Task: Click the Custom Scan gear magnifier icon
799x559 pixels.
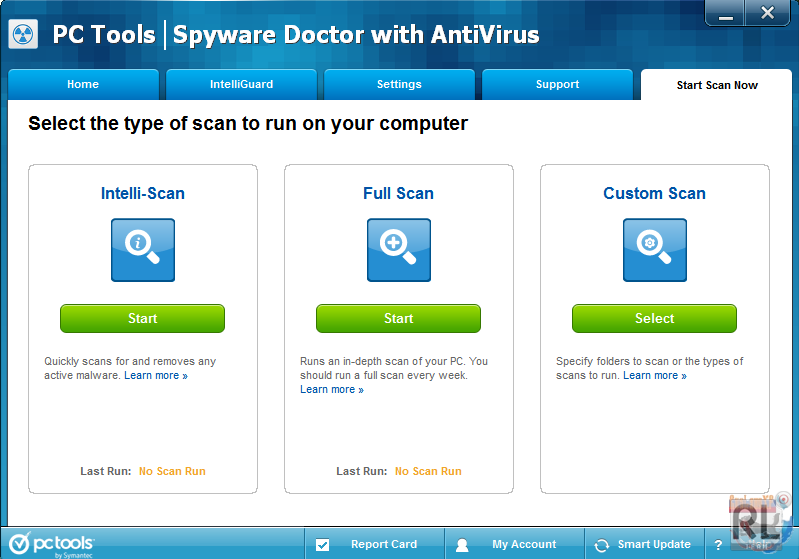Action: [x=654, y=250]
